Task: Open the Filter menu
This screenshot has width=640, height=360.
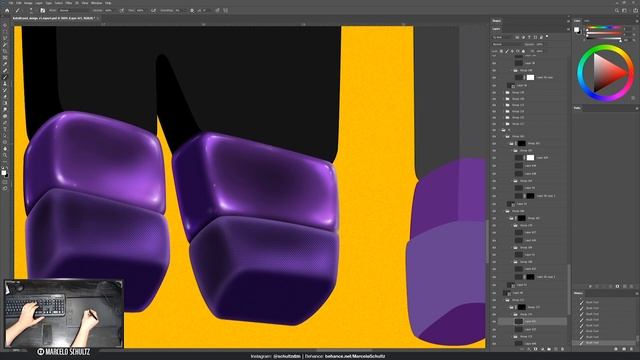Action: tap(69, 3)
